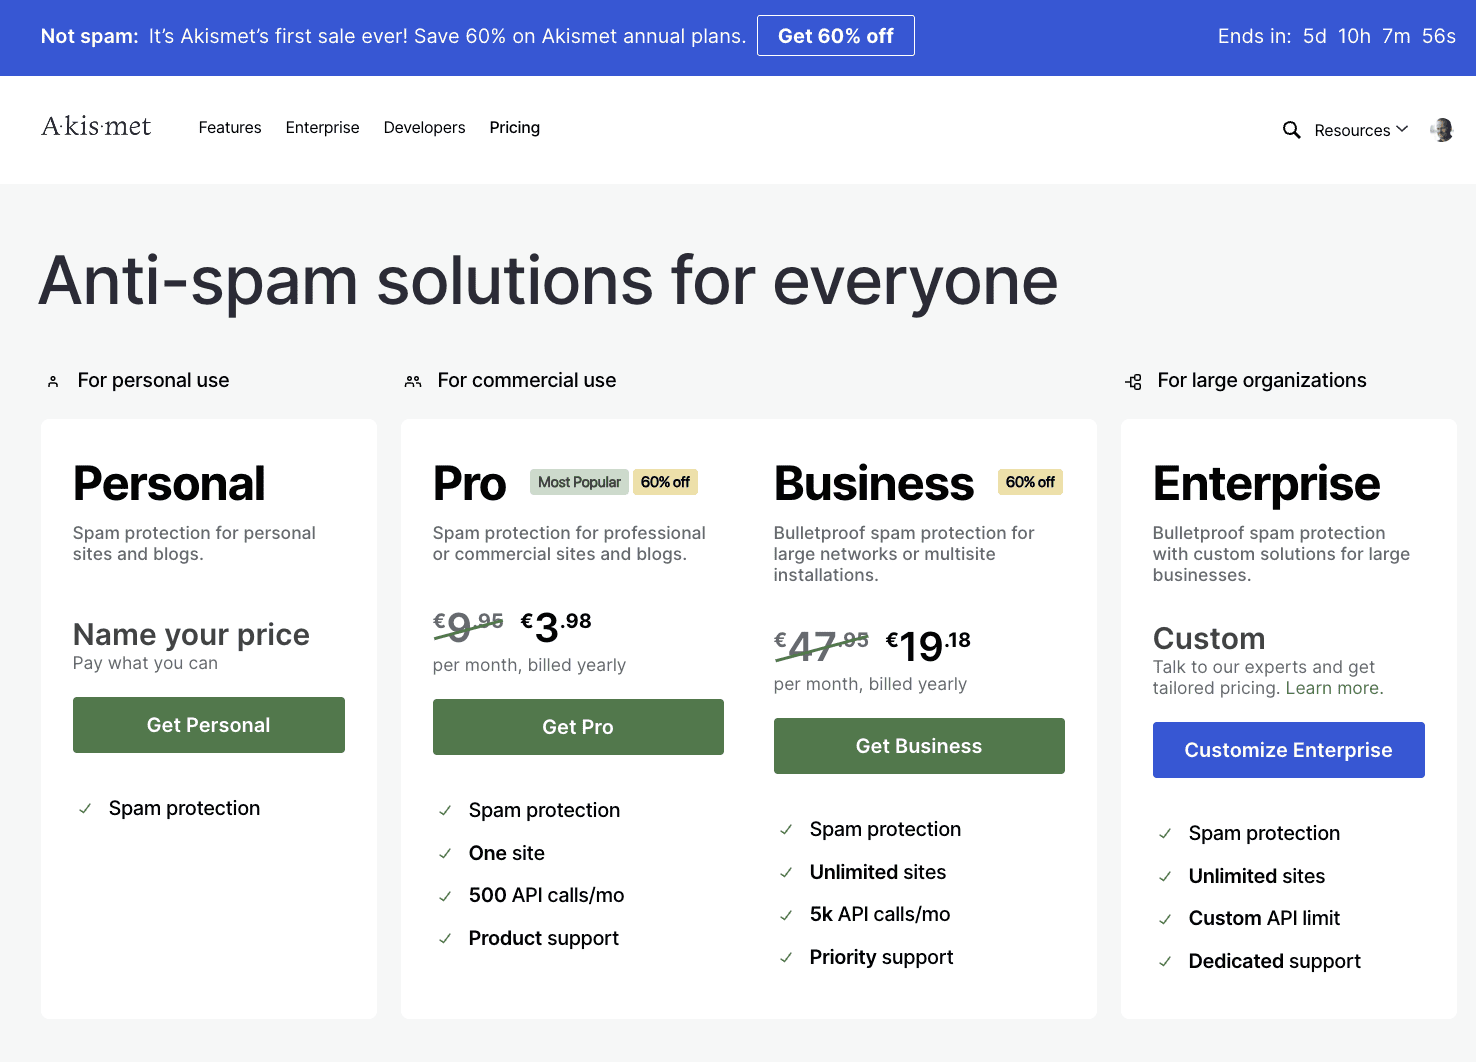Image resolution: width=1476 pixels, height=1062 pixels.
Task: Click the 60% off badge beside Business
Action: point(1030,482)
